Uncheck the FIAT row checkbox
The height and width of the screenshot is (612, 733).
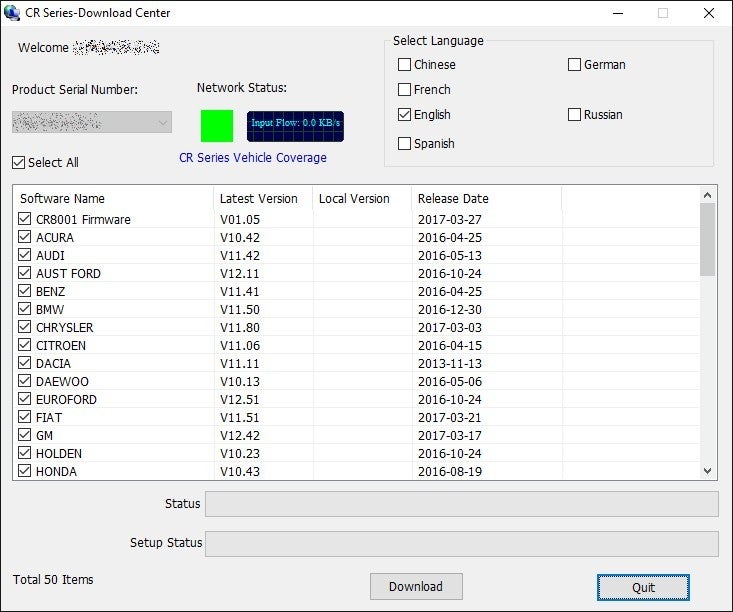(x=24, y=417)
